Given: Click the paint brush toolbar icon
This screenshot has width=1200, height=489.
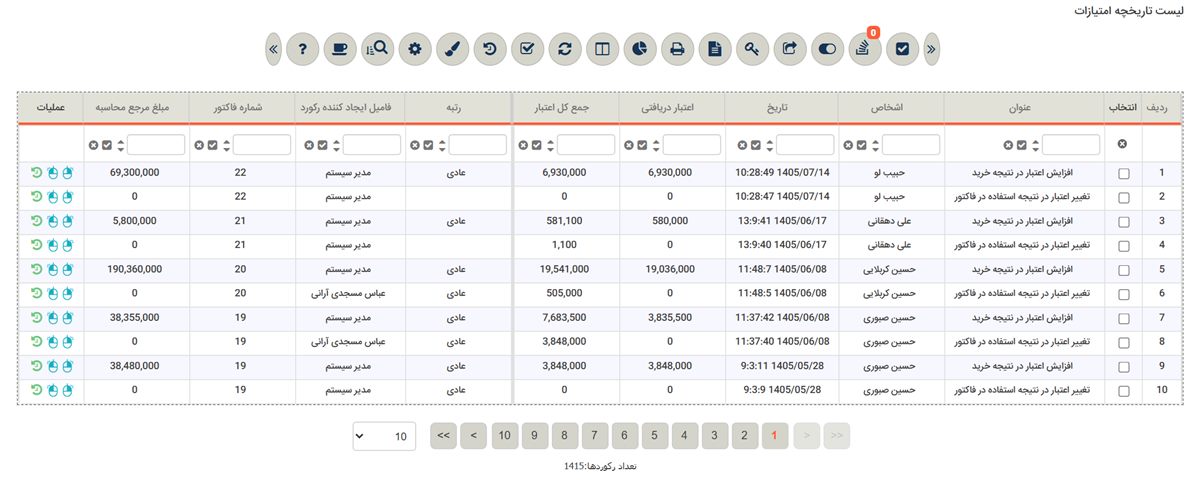Looking at the screenshot, I should [x=452, y=48].
